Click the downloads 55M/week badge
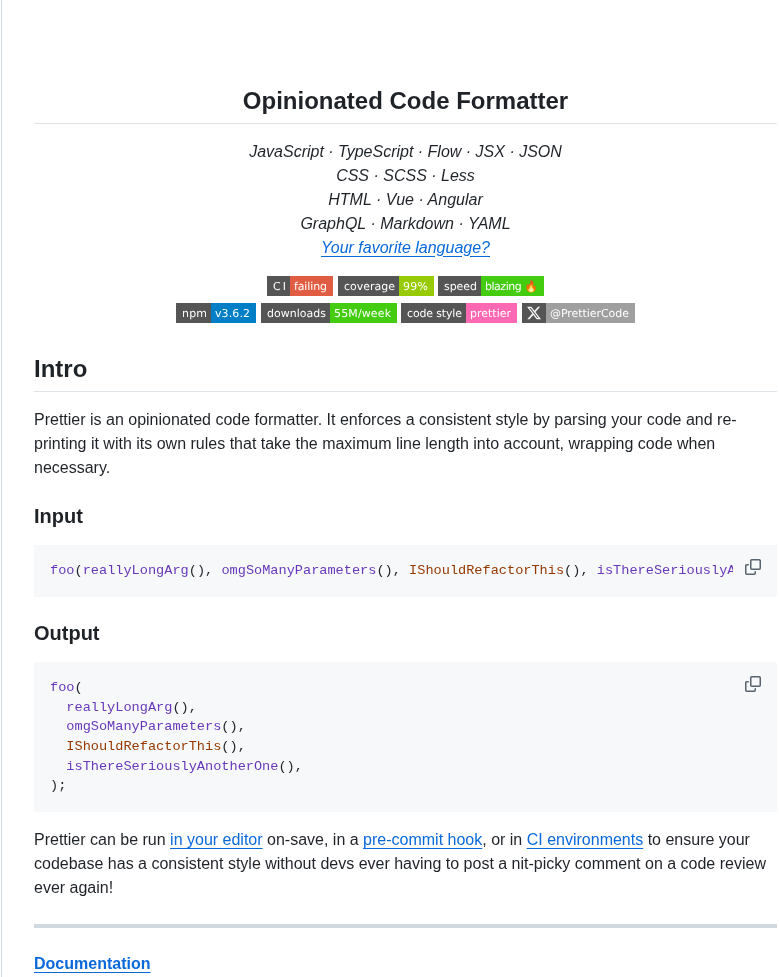Screen dimensions: 779x977 click(328, 313)
